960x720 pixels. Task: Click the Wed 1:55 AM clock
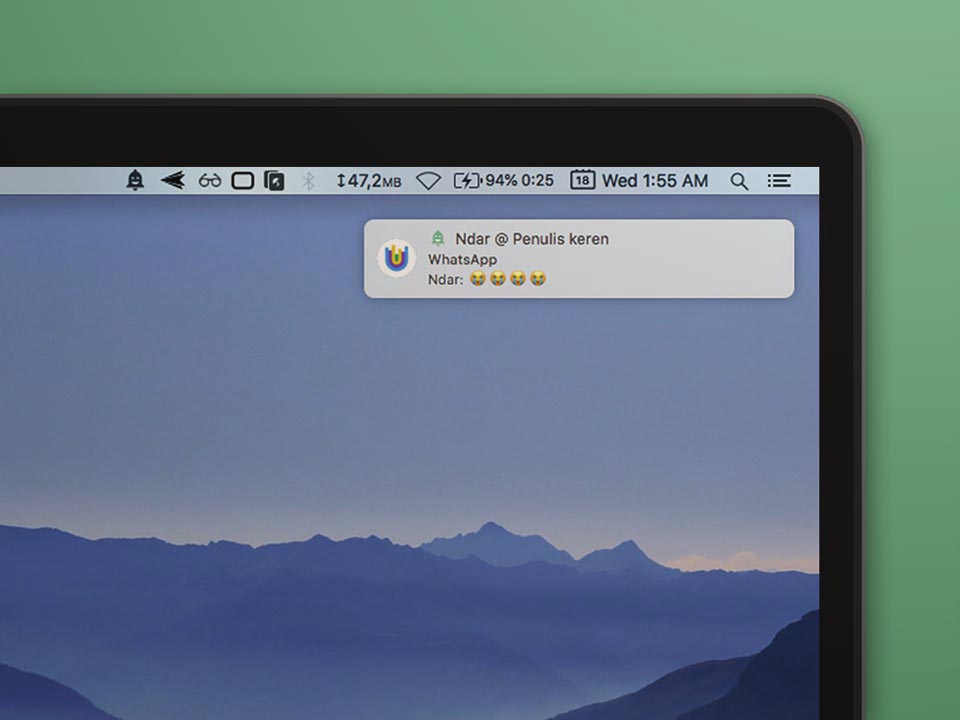(x=655, y=181)
